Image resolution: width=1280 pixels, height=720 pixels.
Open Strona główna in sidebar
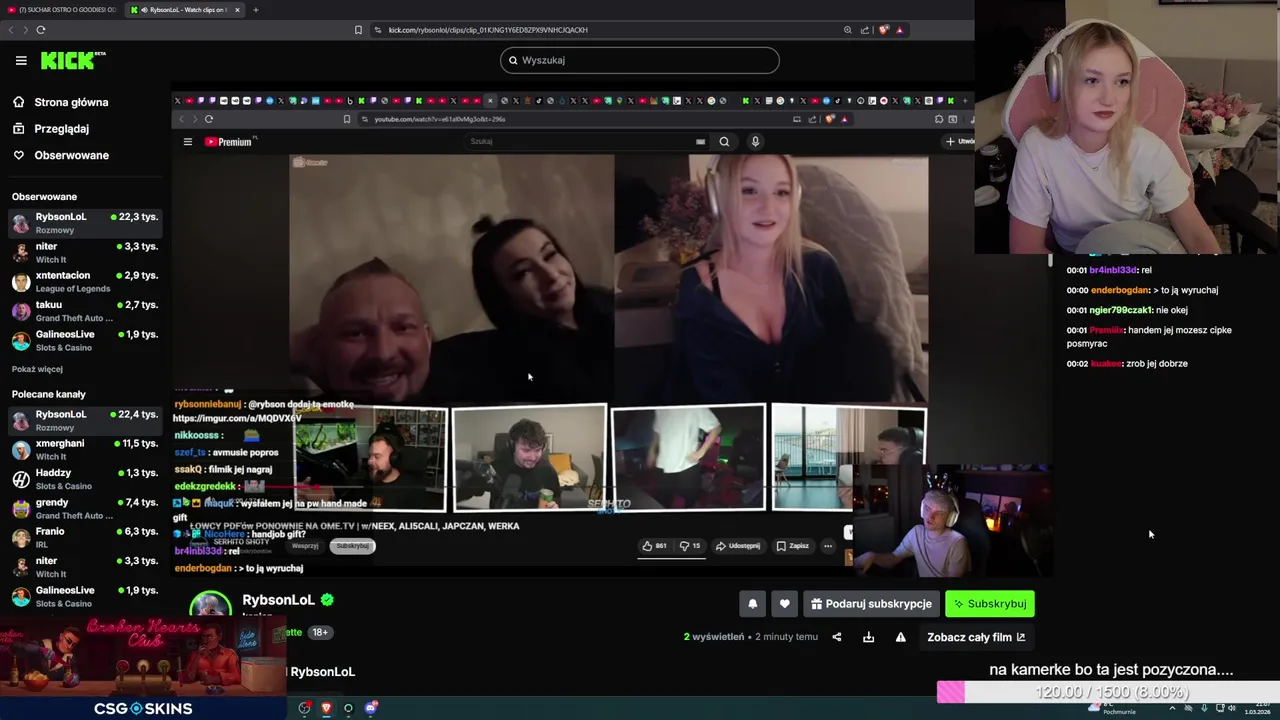(x=60, y=102)
